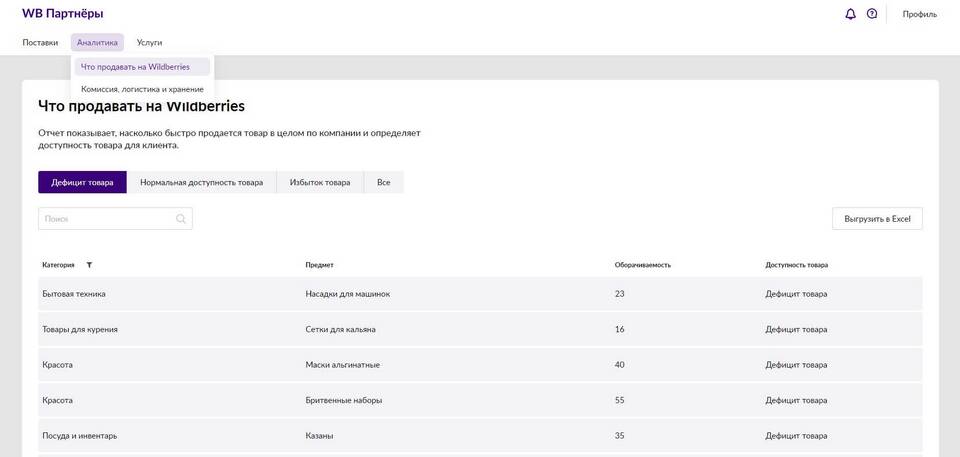
Task: Click the Оборачиваемость column header
Action: tap(643, 265)
